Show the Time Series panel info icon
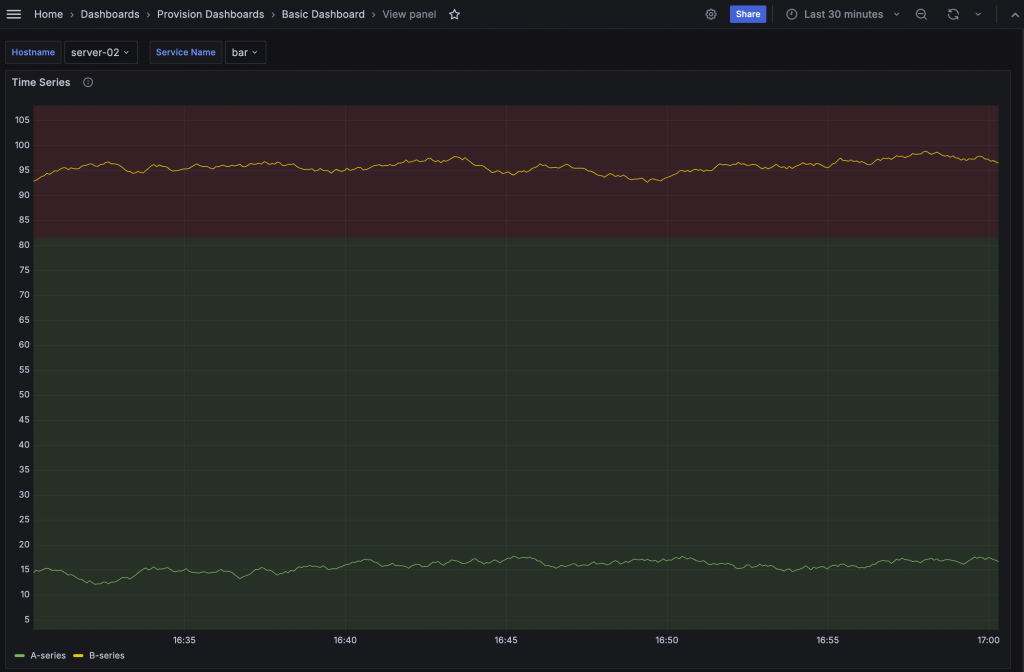1024x672 pixels. click(88, 82)
